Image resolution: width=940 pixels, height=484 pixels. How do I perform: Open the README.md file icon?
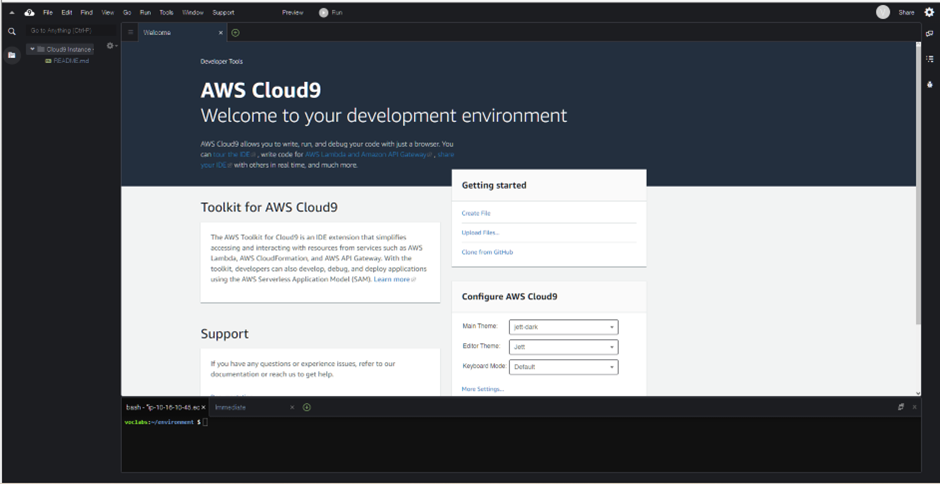click(x=48, y=61)
